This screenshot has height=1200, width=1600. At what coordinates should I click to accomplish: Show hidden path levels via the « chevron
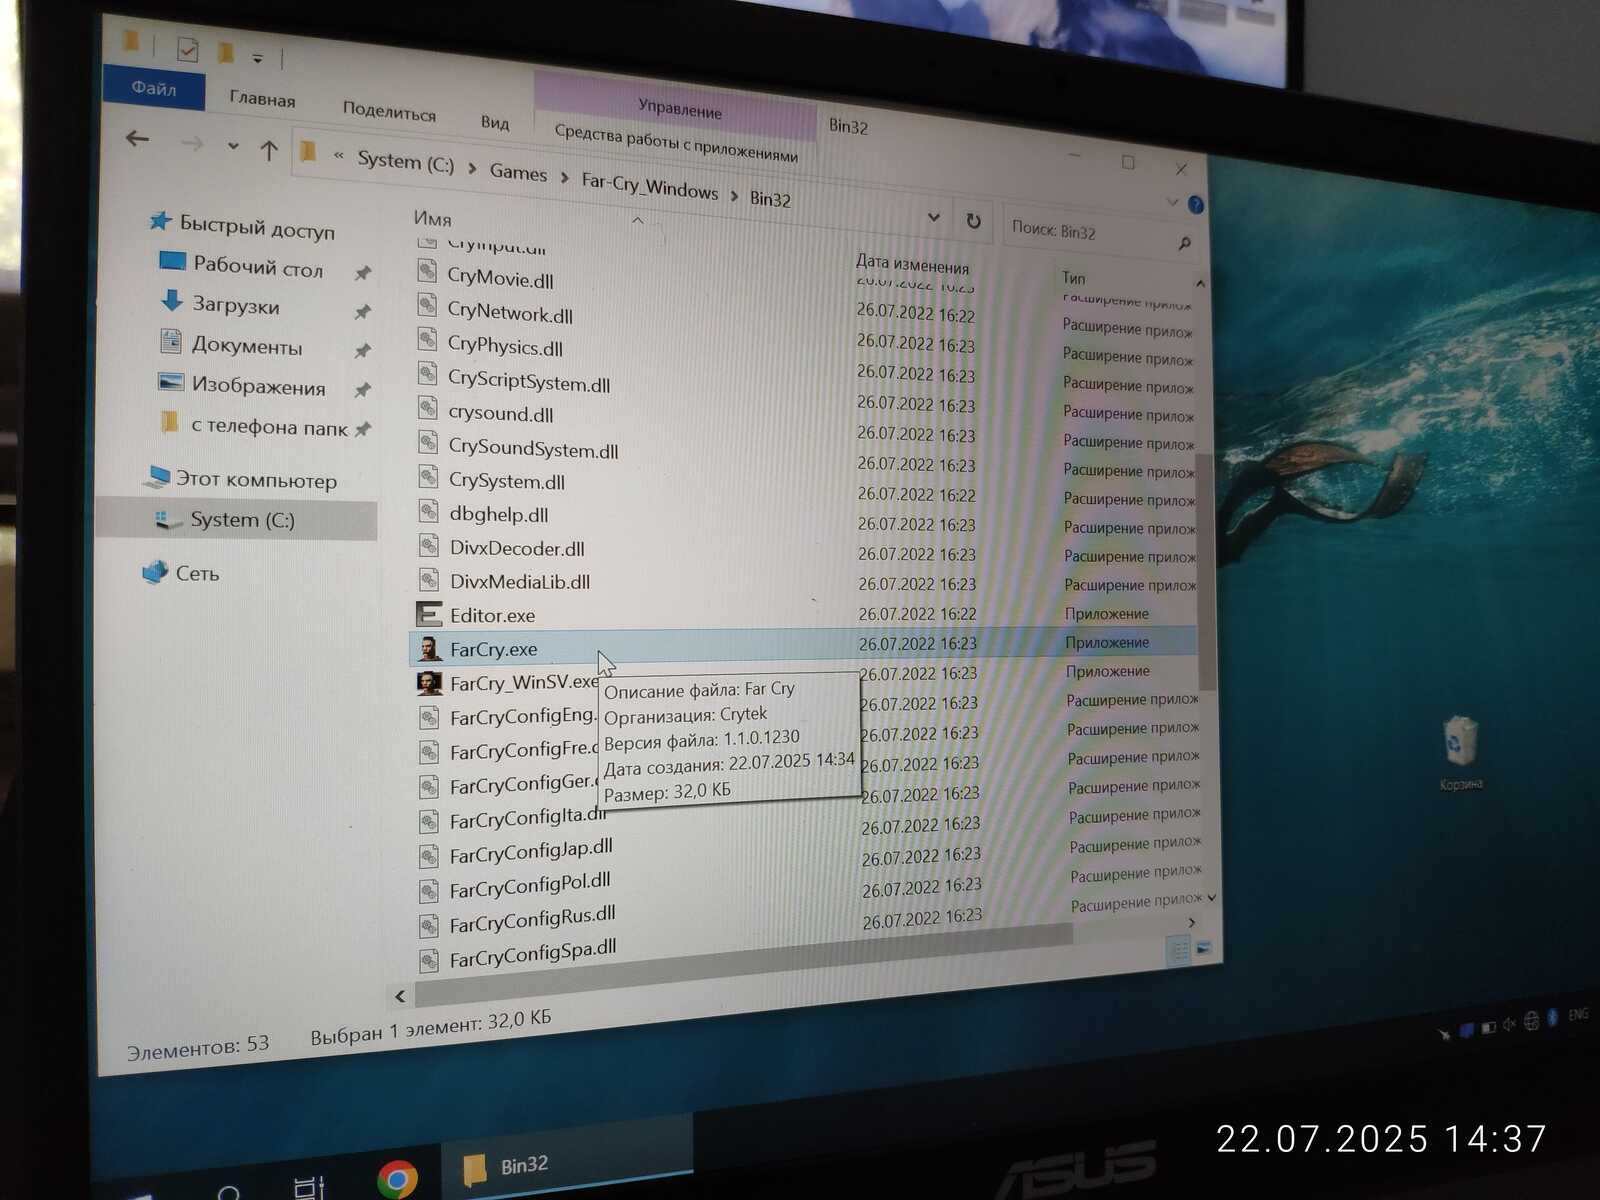tap(339, 155)
